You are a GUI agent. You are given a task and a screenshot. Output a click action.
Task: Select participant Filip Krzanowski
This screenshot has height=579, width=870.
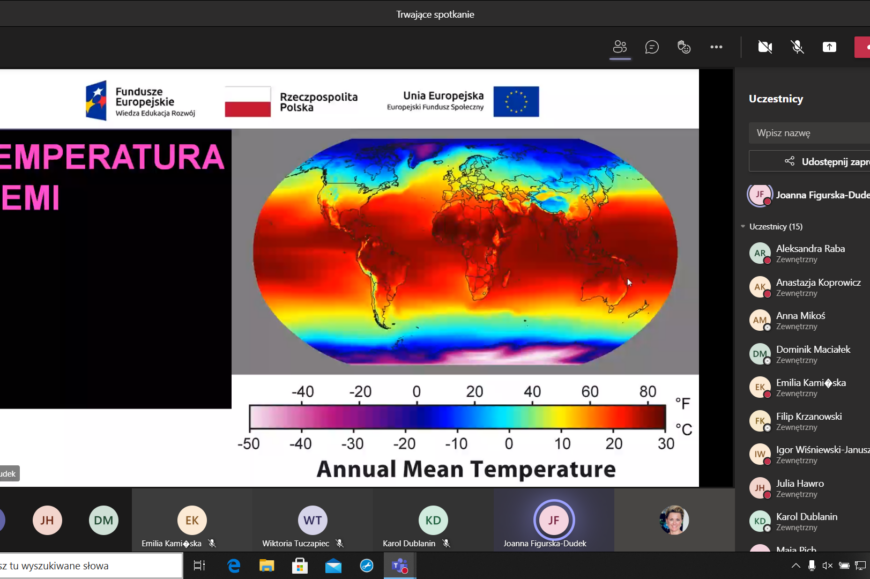point(808,421)
